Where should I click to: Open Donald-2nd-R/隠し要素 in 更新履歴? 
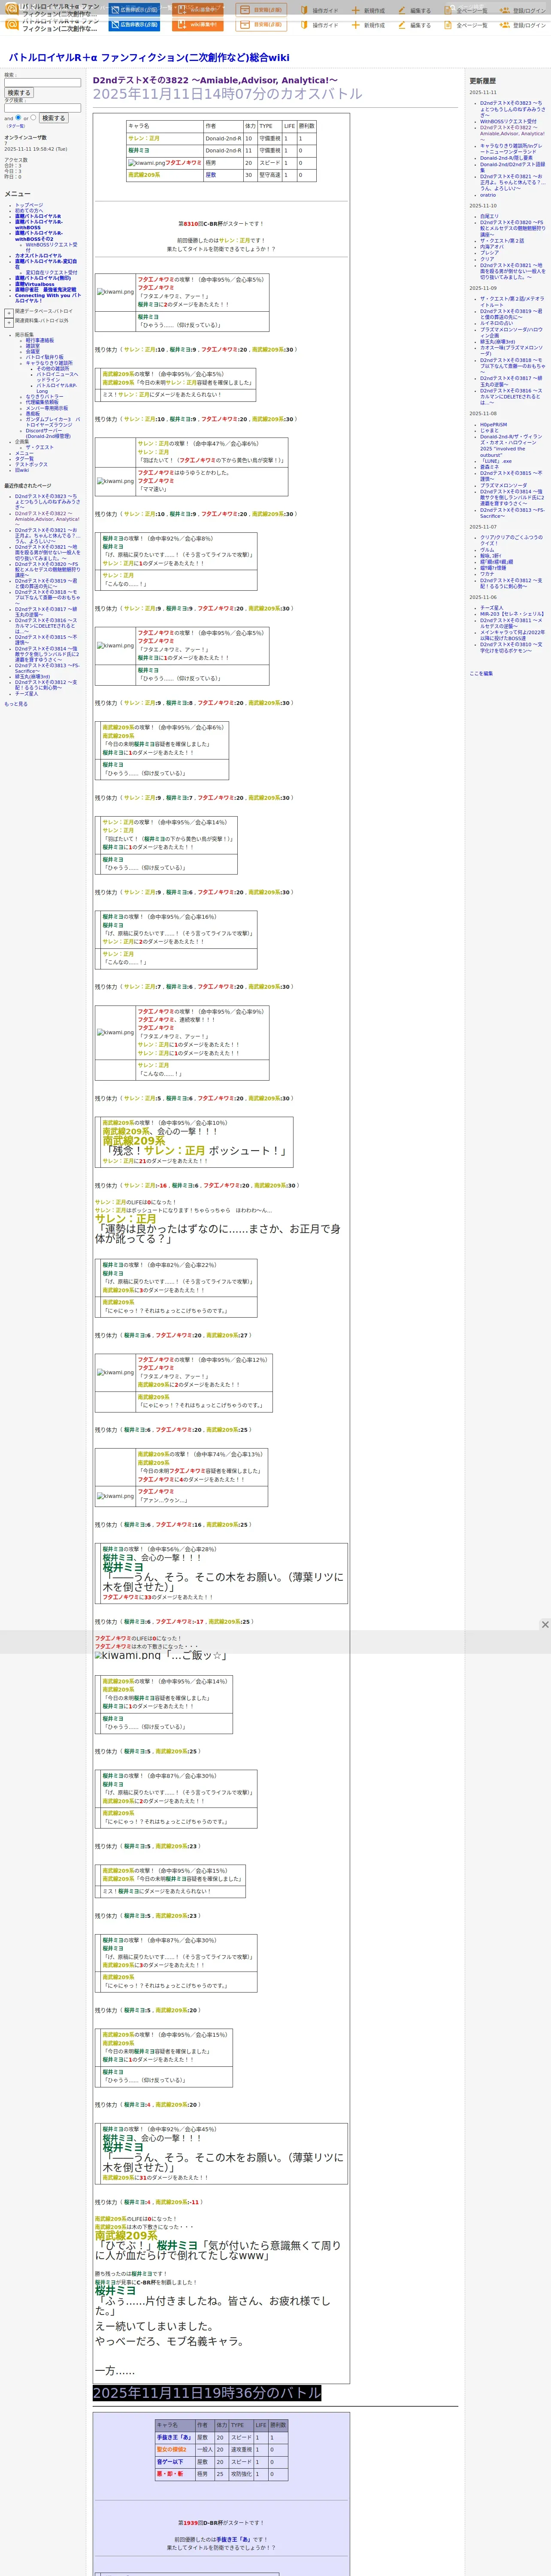point(506,158)
